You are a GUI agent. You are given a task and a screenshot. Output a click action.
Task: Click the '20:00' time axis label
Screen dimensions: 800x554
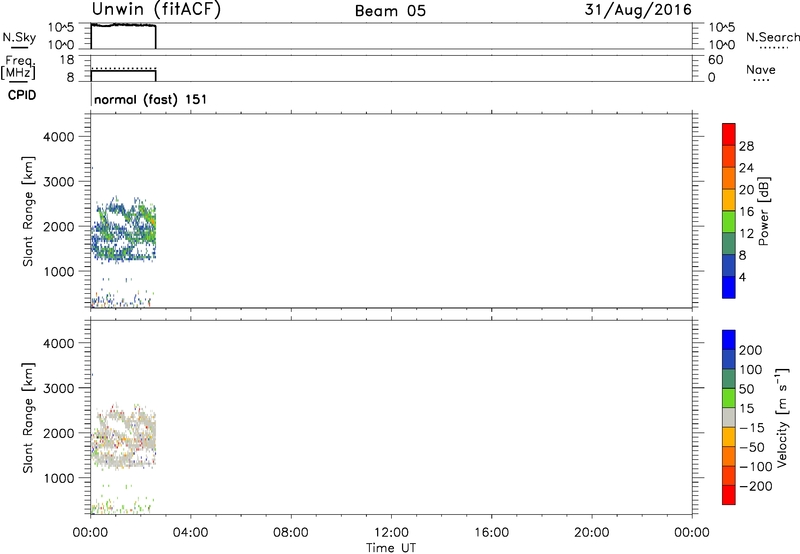592,533
